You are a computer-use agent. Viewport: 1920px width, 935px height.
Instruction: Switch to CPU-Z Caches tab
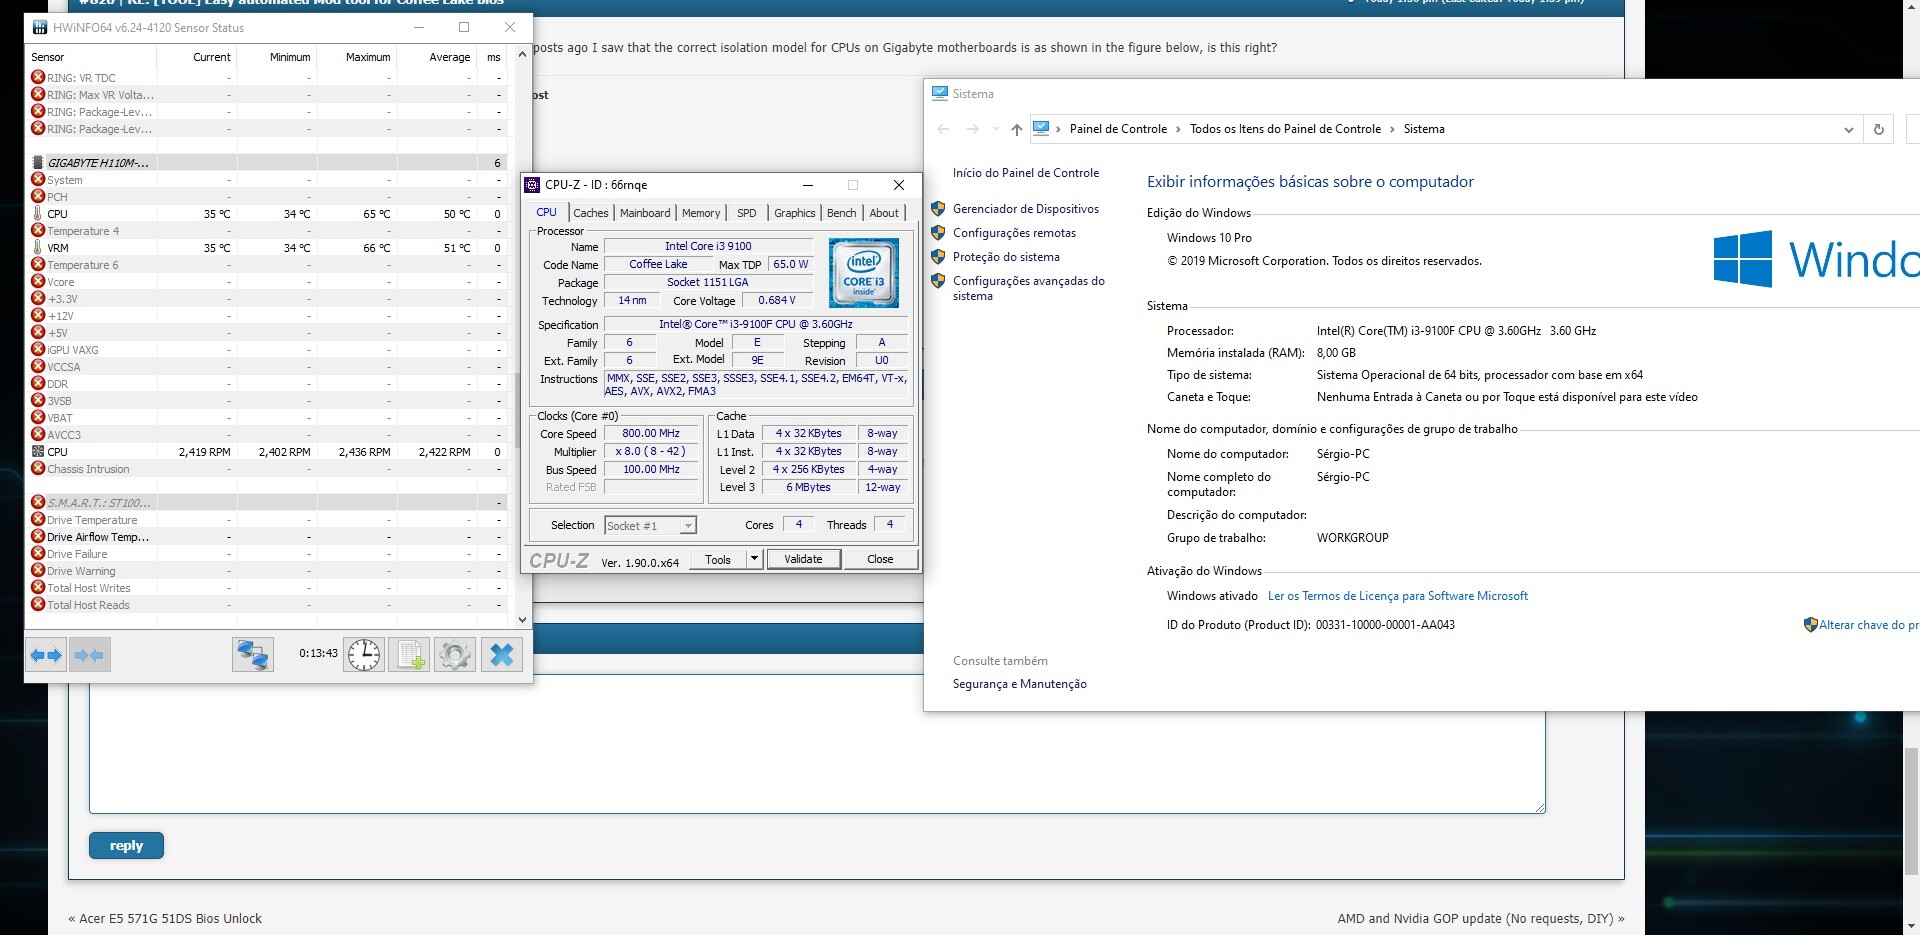pos(590,213)
